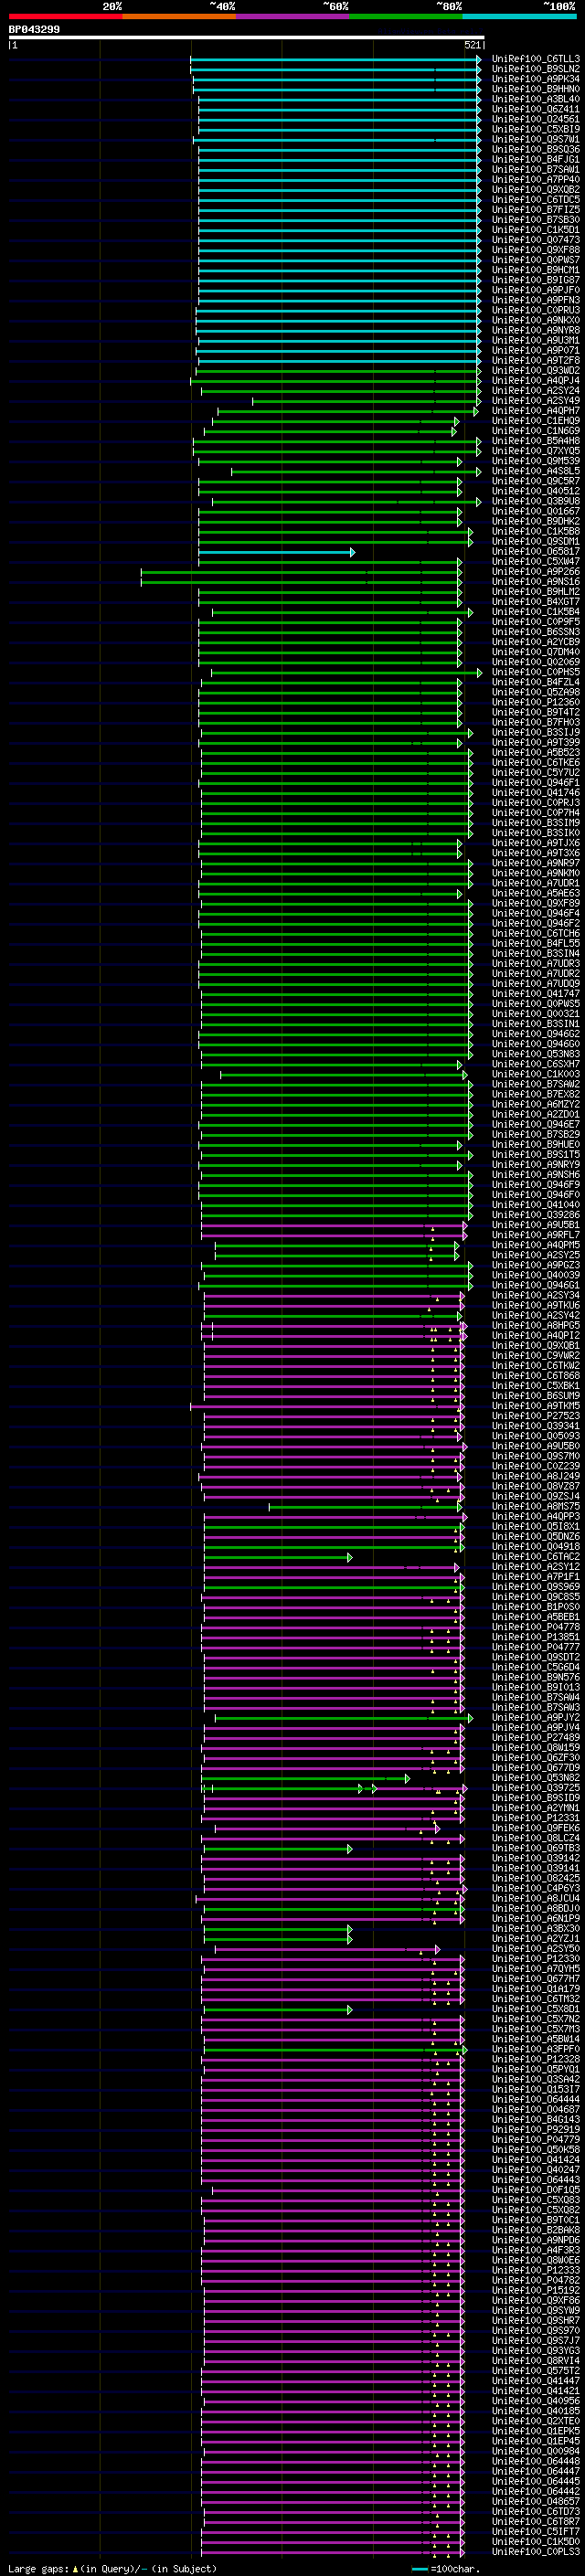The width and height of the screenshot is (585, 2576).
Task: Select hit label UniRef100_B5A4H8
Action: (535, 441)
